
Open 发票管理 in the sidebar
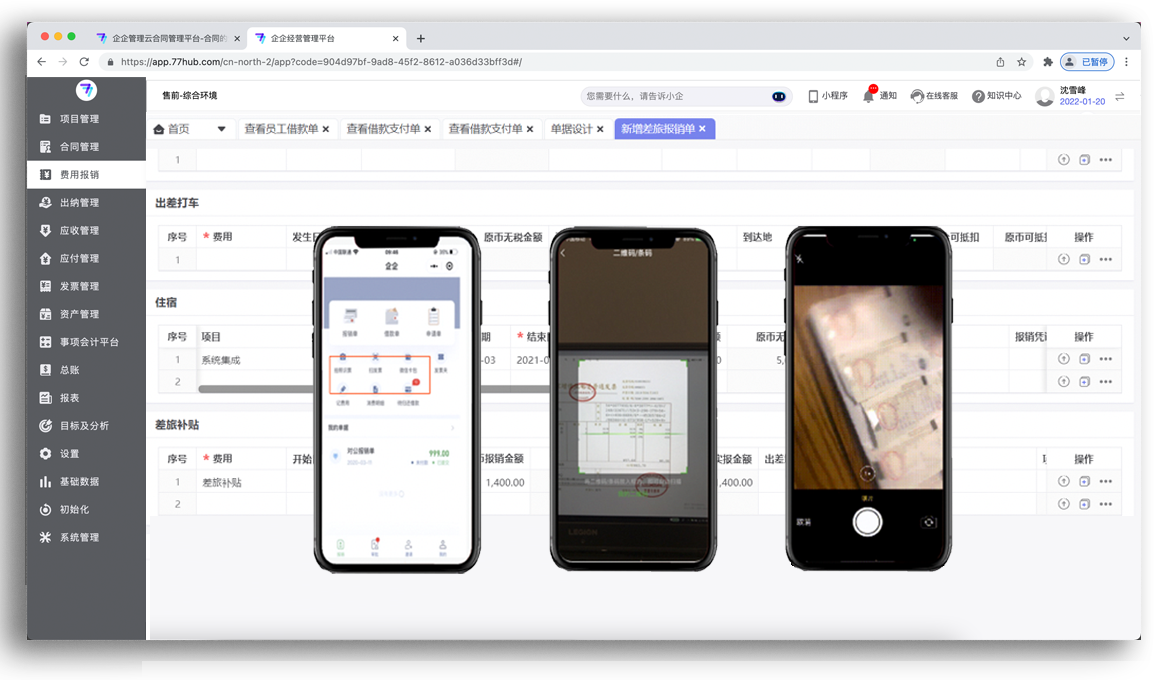point(78,286)
